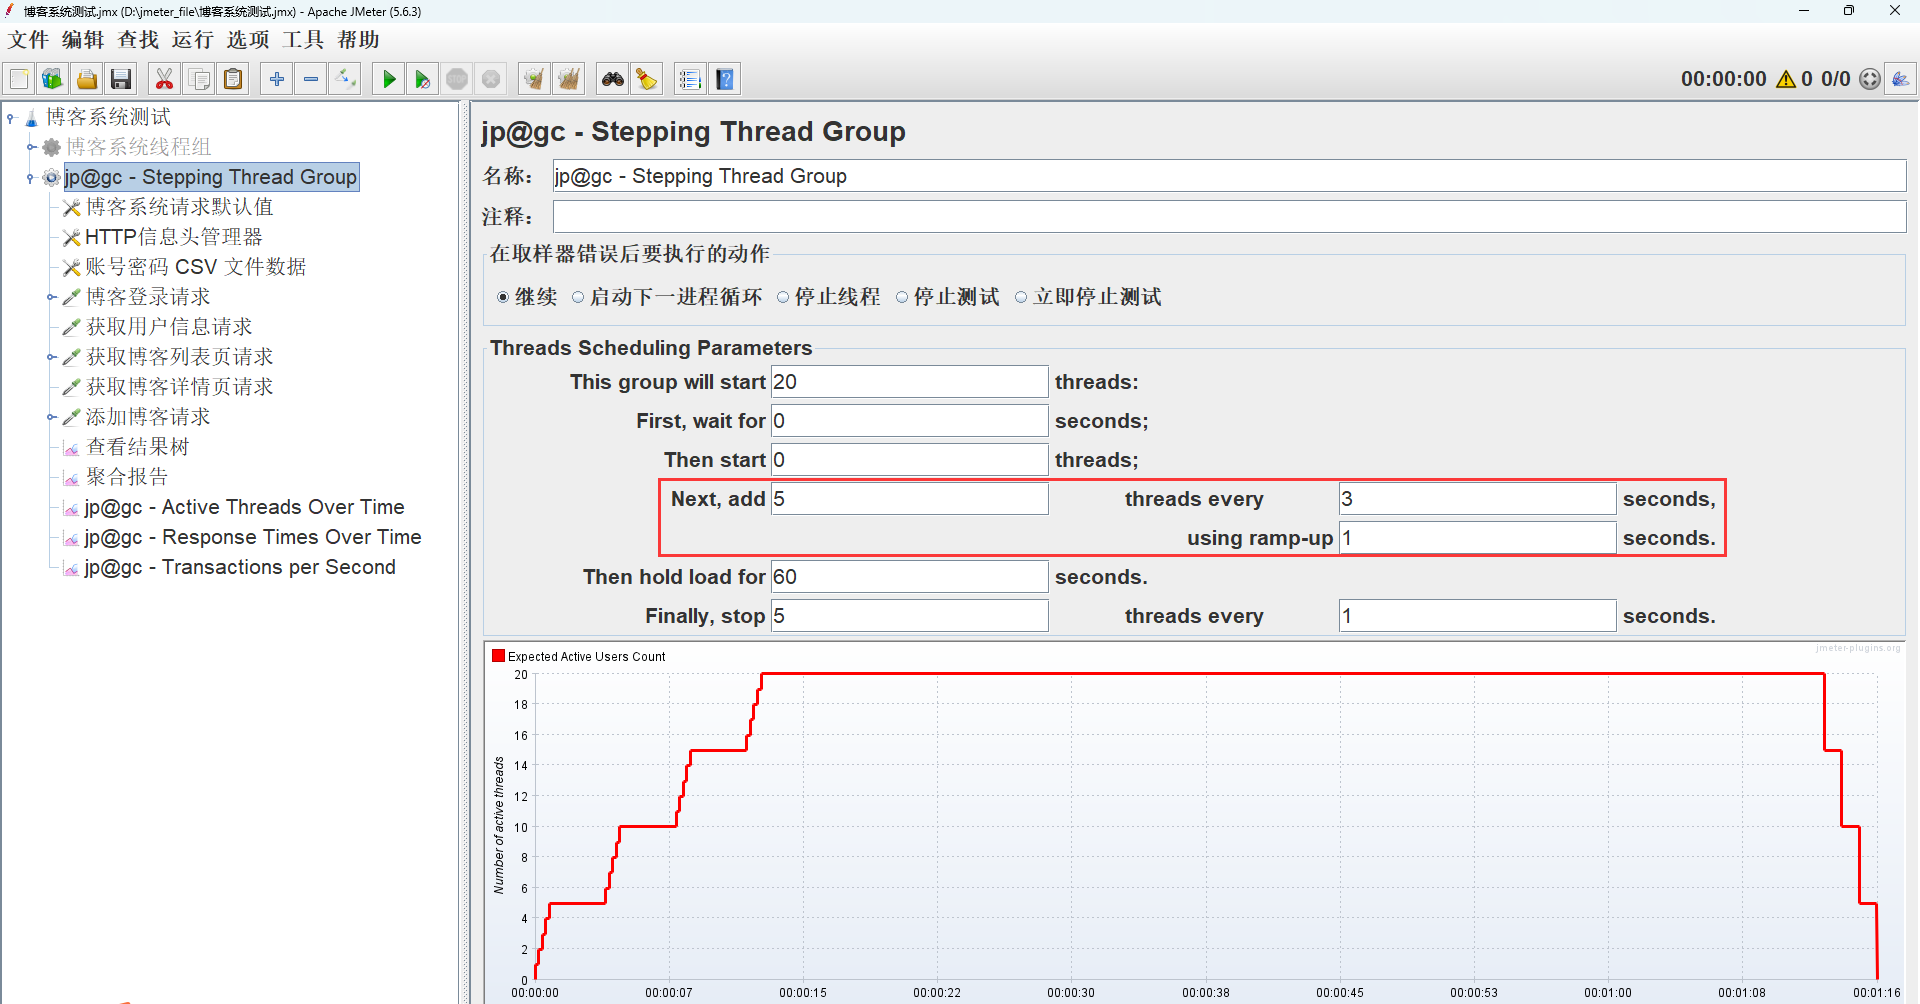Click the Paste clipboard icon
Viewport: 1920px width, 1004px height.
point(233,79)
